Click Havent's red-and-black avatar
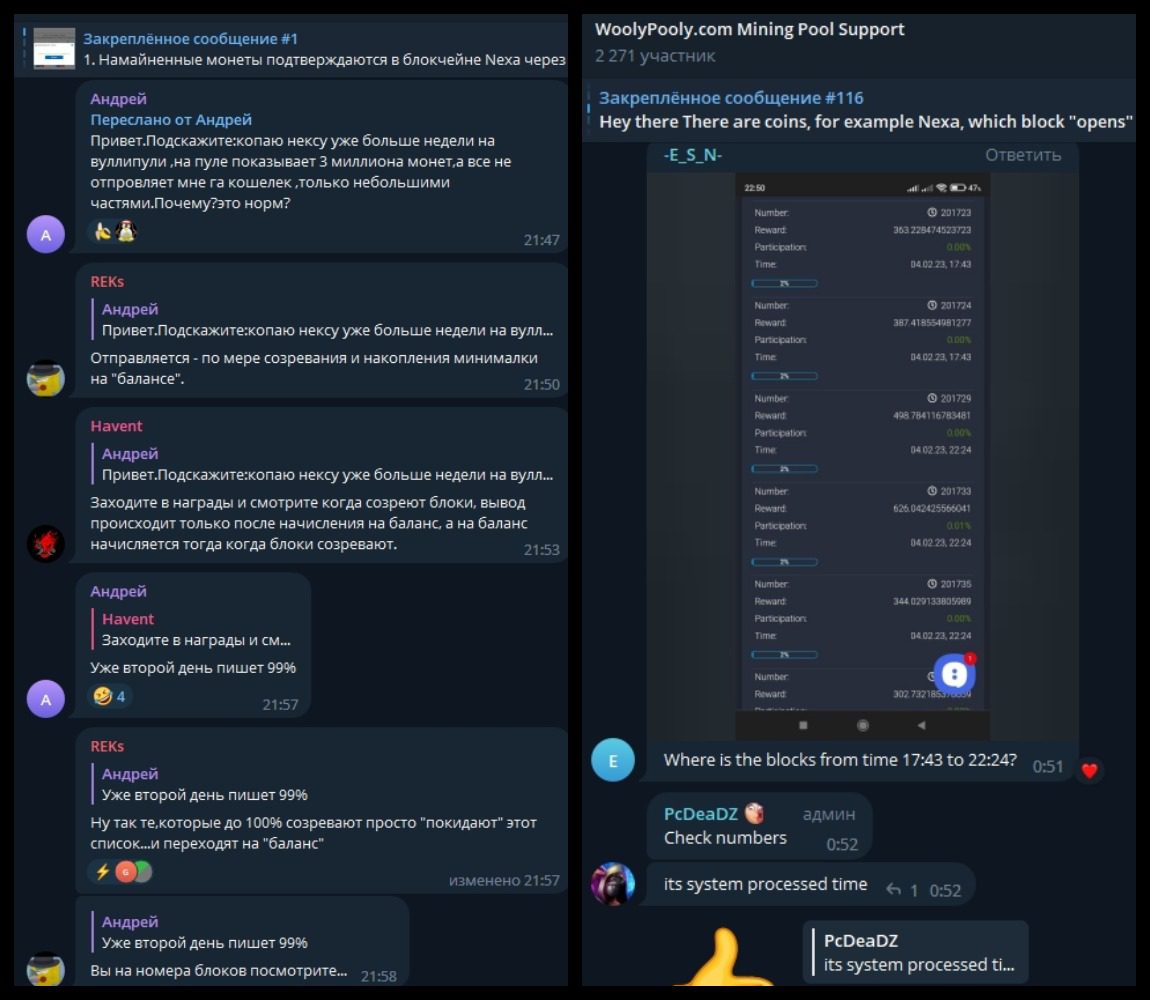Viewport: 1150px width, 1000px height. tap(45, 544)
